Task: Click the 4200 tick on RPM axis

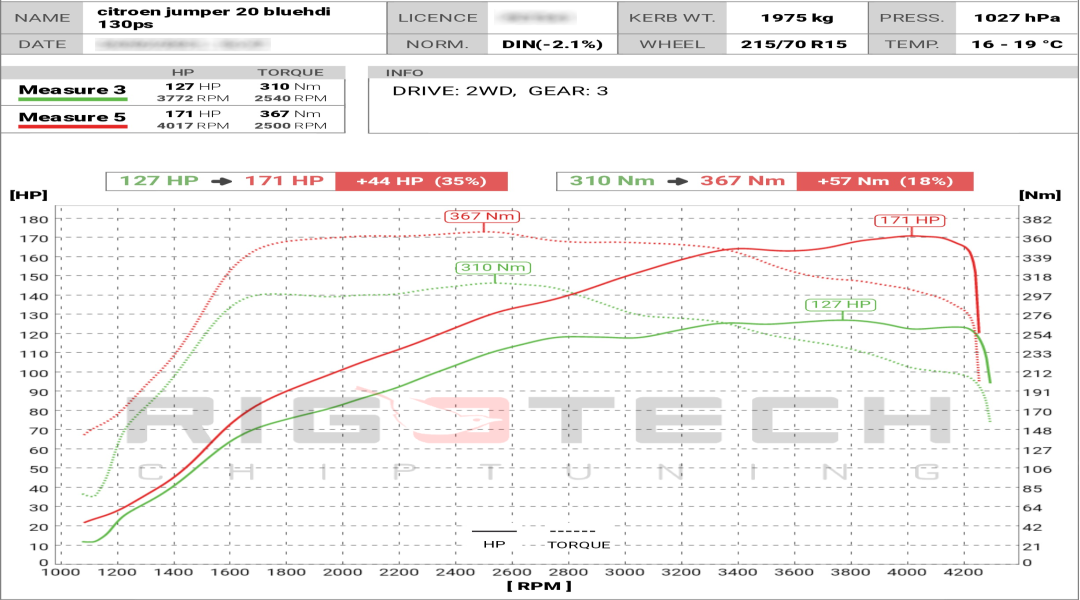Action: click(x=964, y=572)
